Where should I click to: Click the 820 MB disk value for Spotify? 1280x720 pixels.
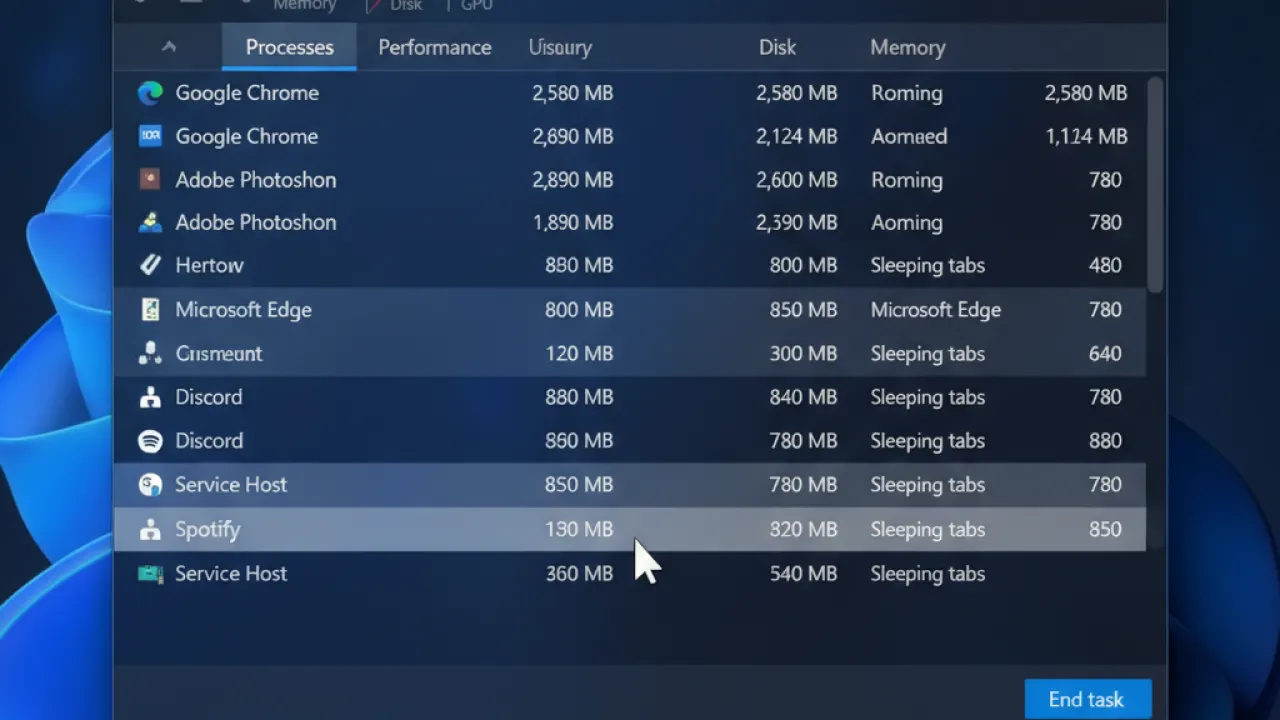(803, 530)
